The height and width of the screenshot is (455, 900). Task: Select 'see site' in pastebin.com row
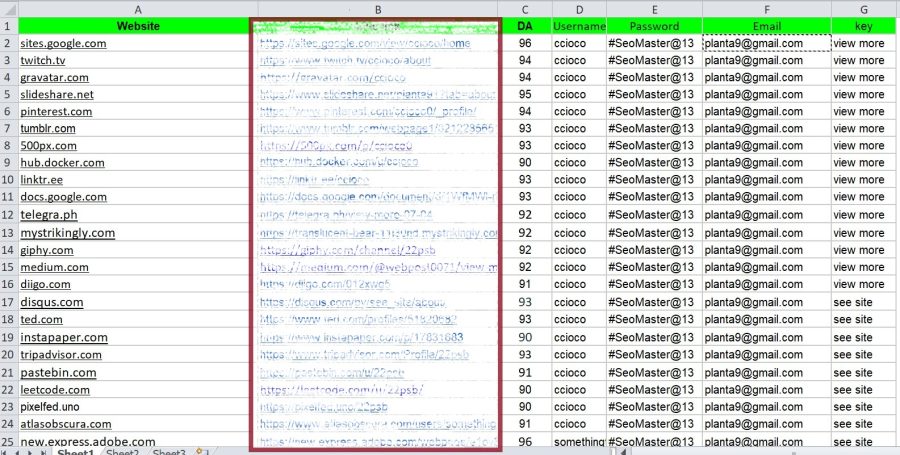(864, 372)
